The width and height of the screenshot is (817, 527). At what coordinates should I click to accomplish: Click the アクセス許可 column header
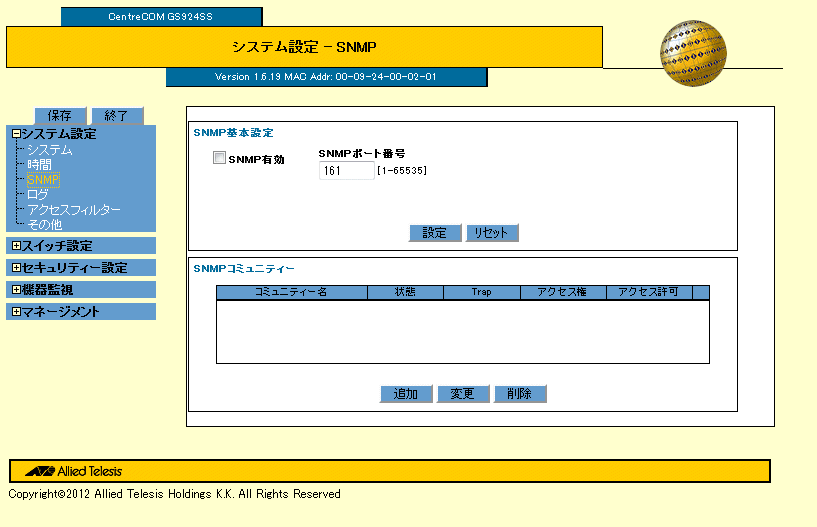click(x=649, y=292)
